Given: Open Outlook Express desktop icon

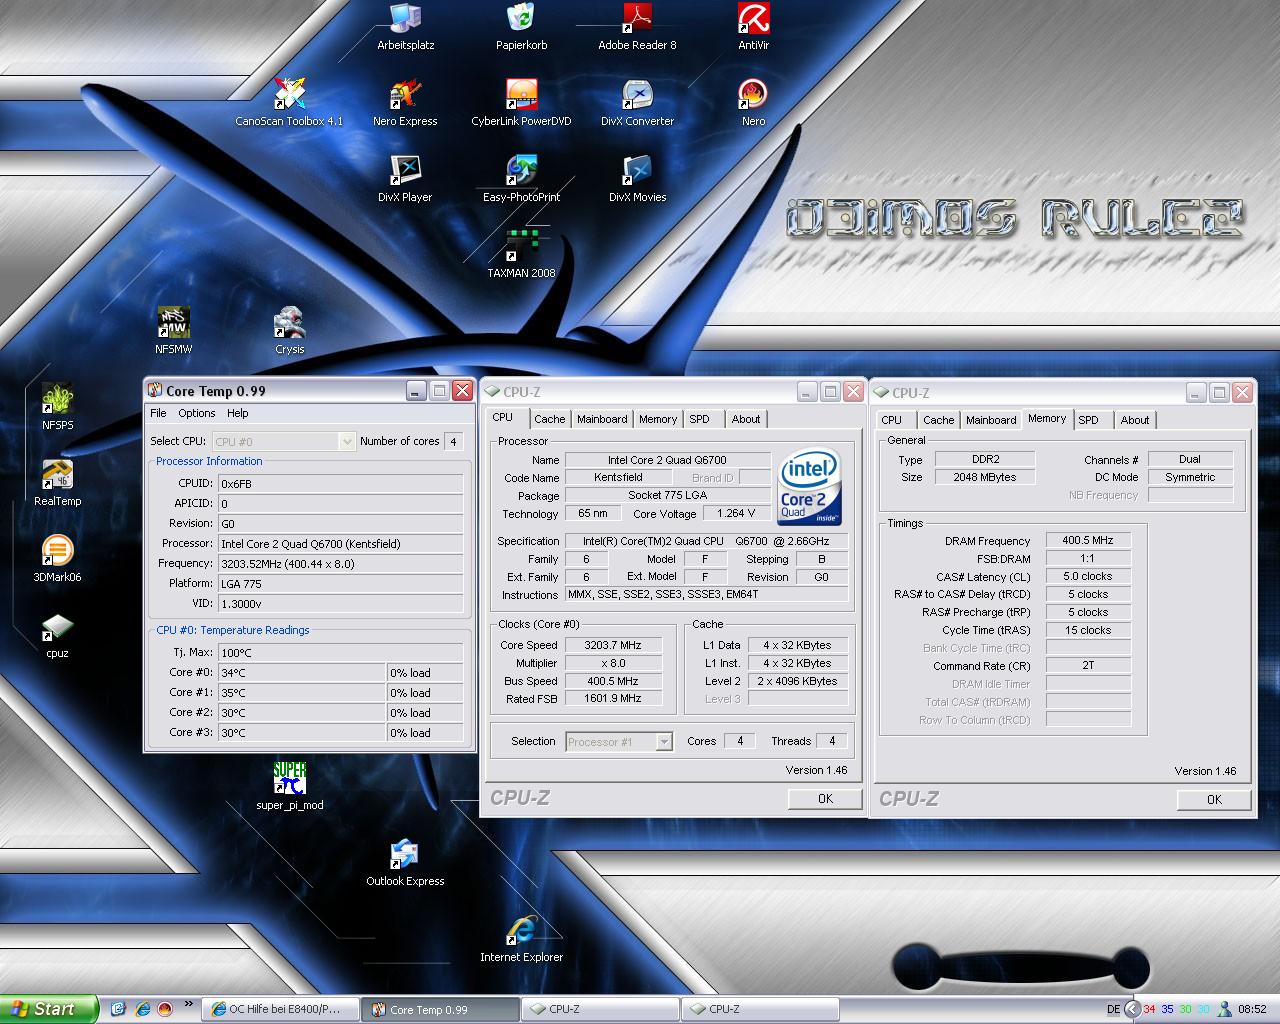Looking at the screenshot, I should pos(405,863).
